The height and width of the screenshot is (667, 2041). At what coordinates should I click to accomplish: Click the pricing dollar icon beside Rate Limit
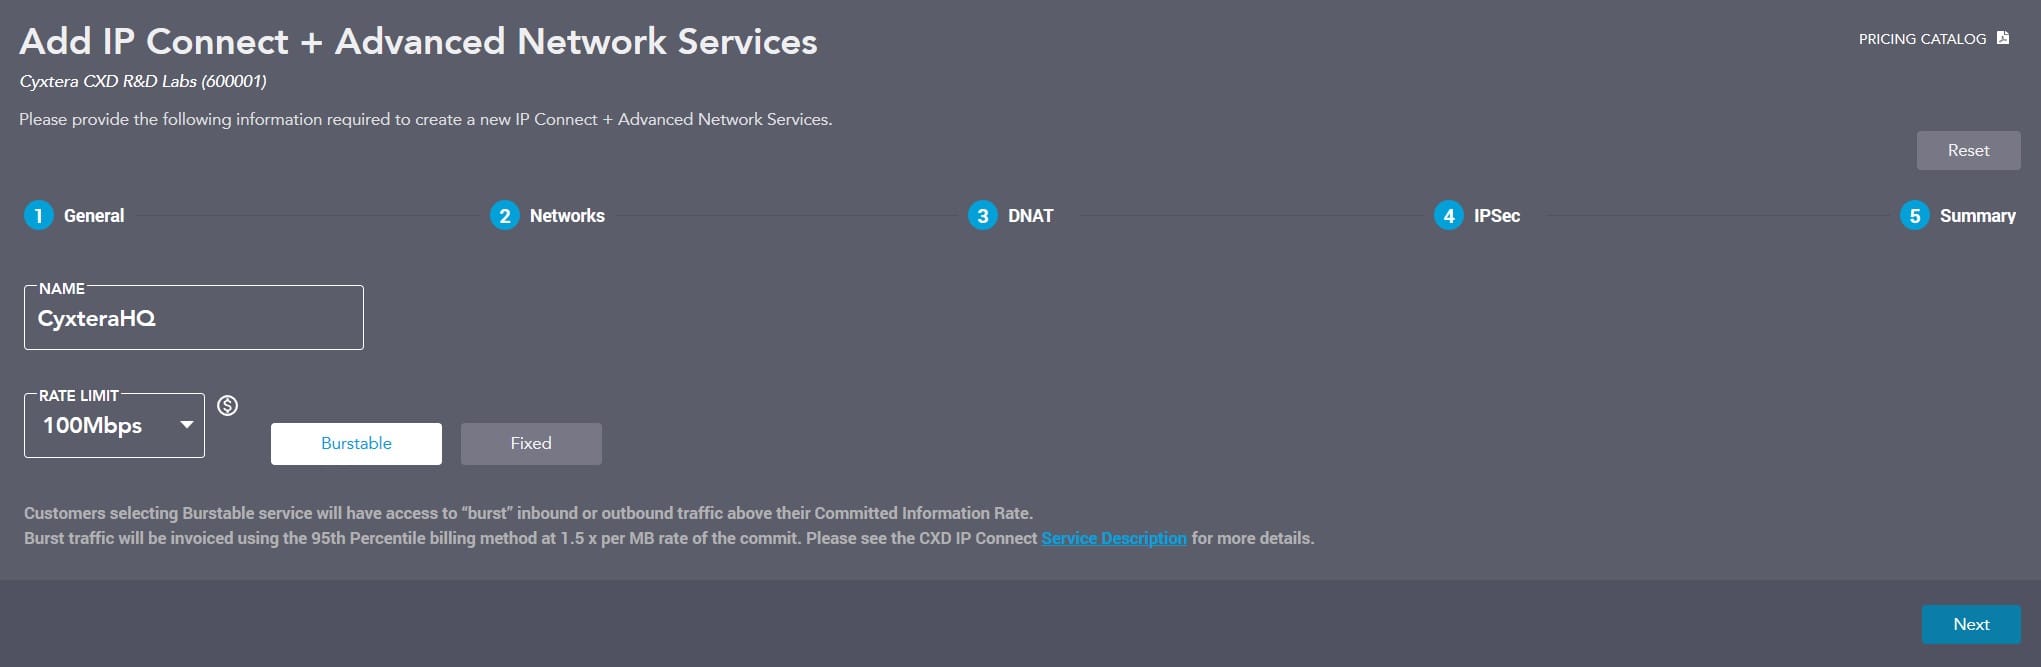click(x=228, y=405)
